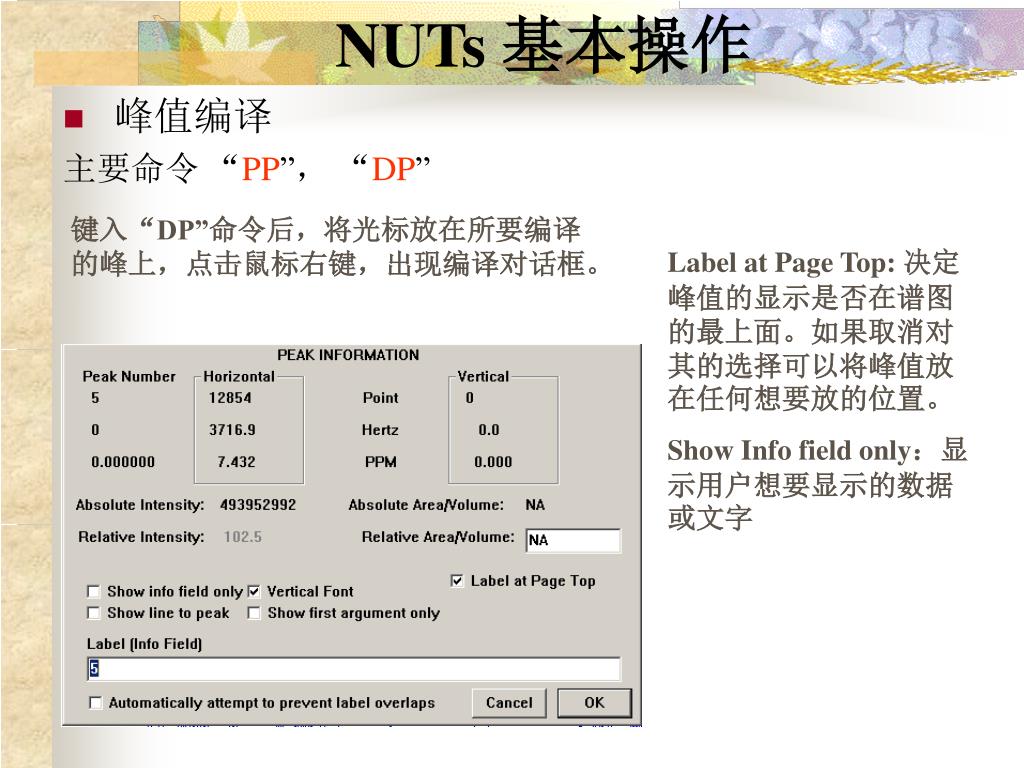Click the red "PP" command text

(x=260, y=168)
